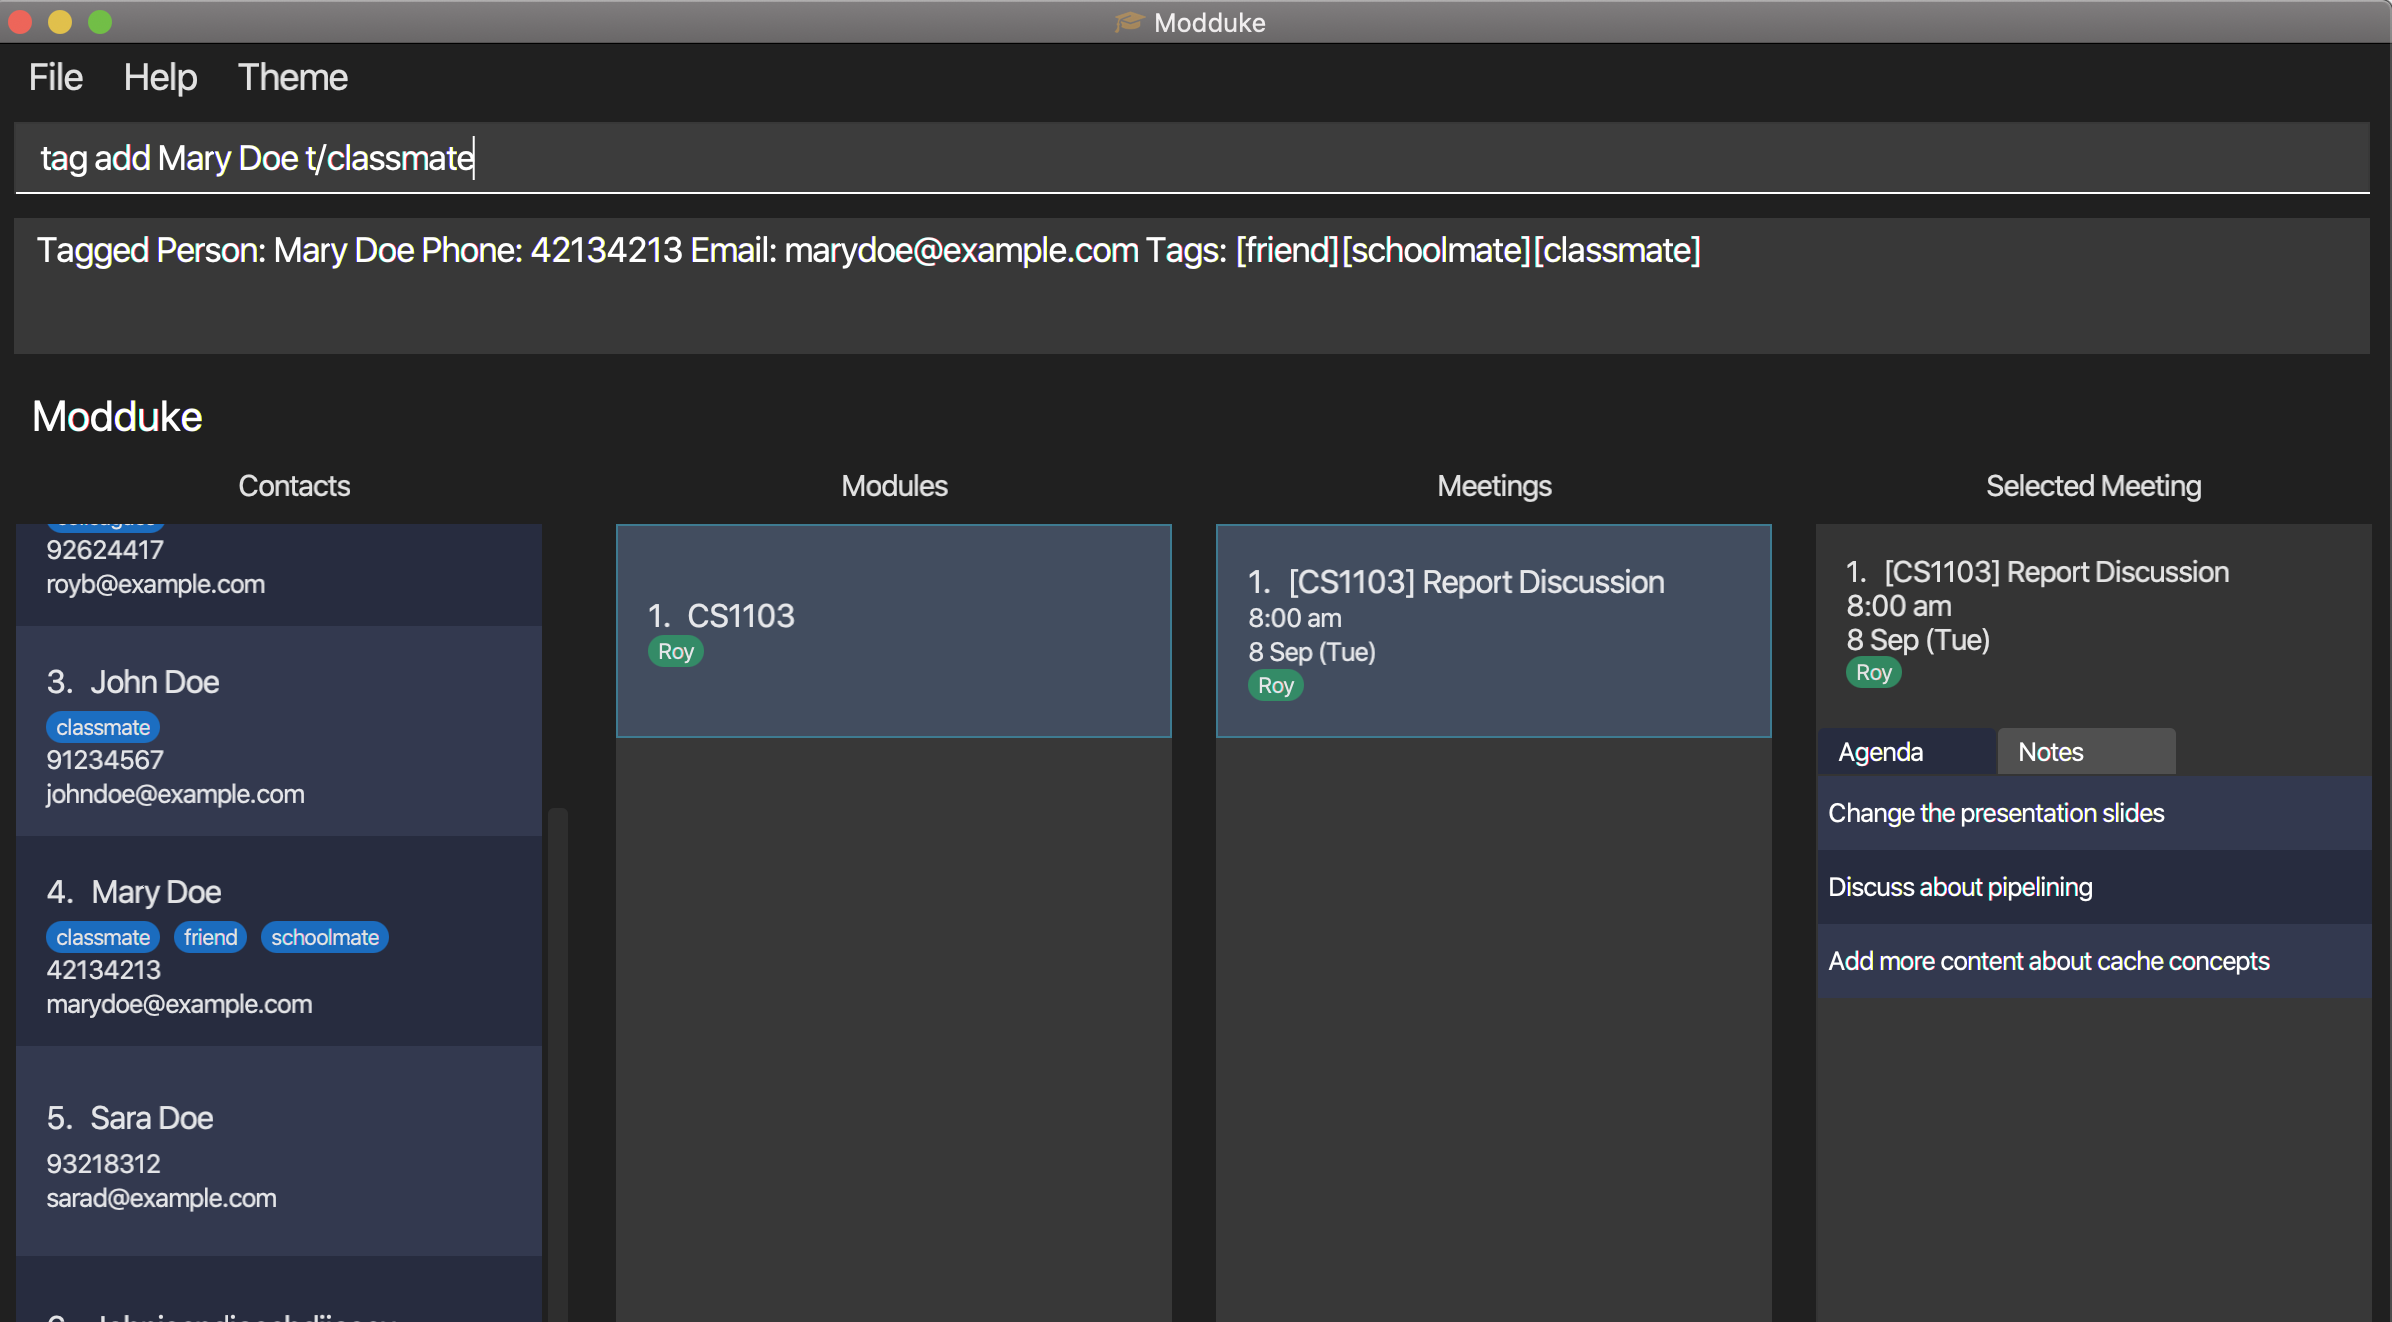Select the Report Discussion meeting in Meetings list

tap(1493, 630)
